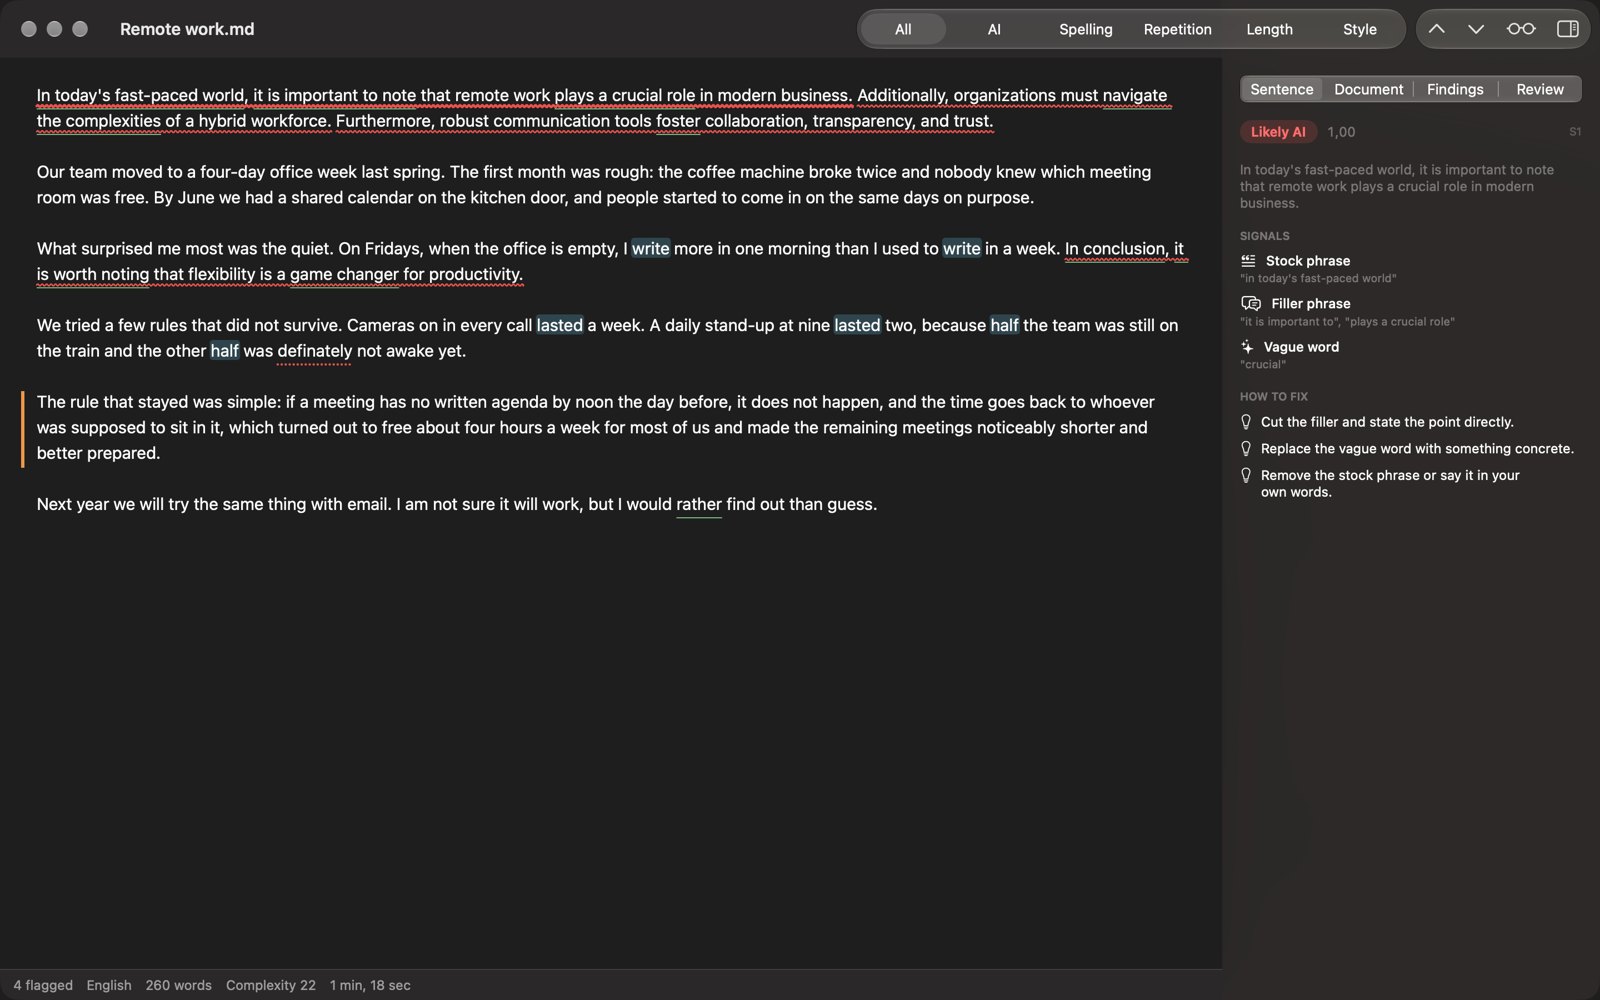Select the AI filter
The width and height of the screenshot is (1600, 1000).
994,29
